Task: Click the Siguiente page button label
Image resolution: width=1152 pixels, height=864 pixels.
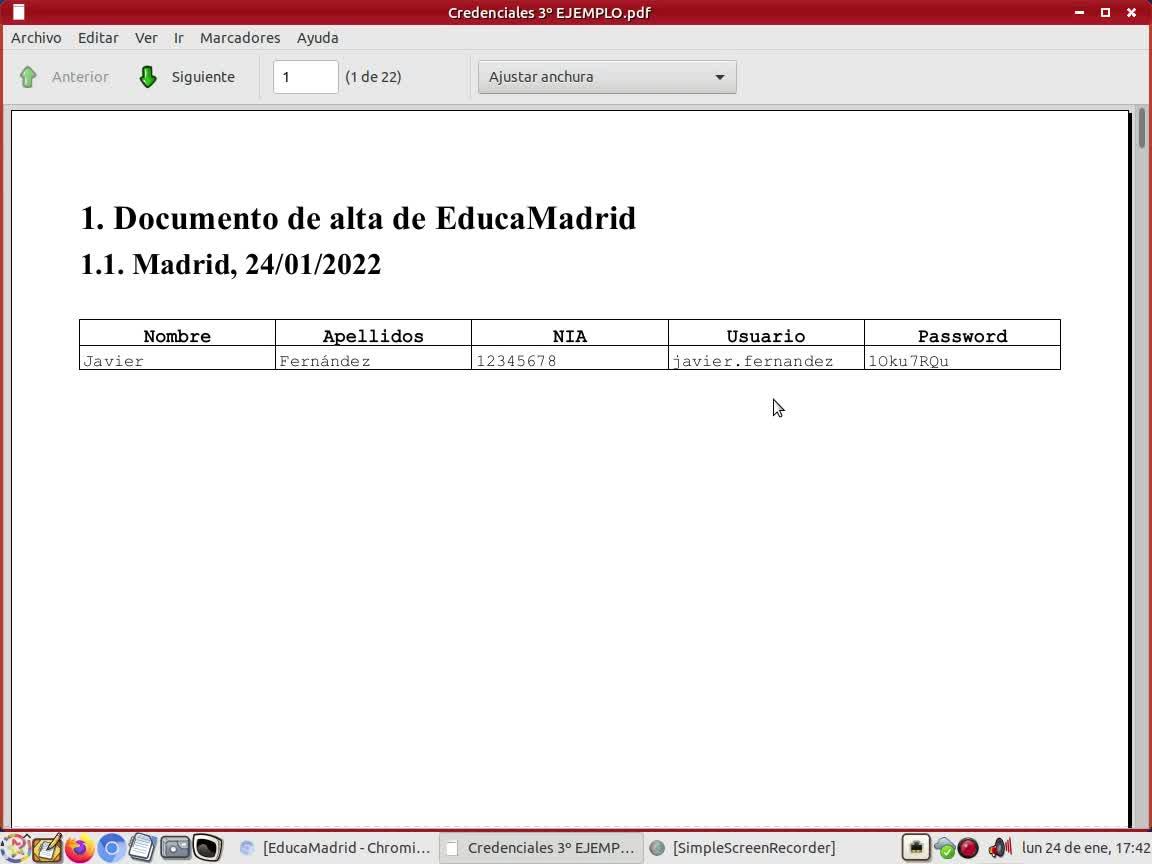Action: coord(204,77)
